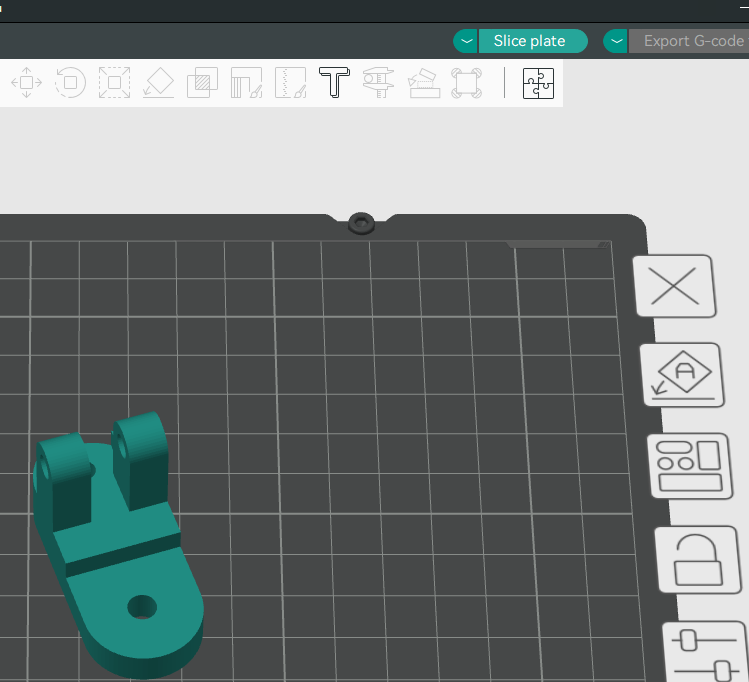
Task: Arrange objects on the plate
Action: (x=686, y=465)
